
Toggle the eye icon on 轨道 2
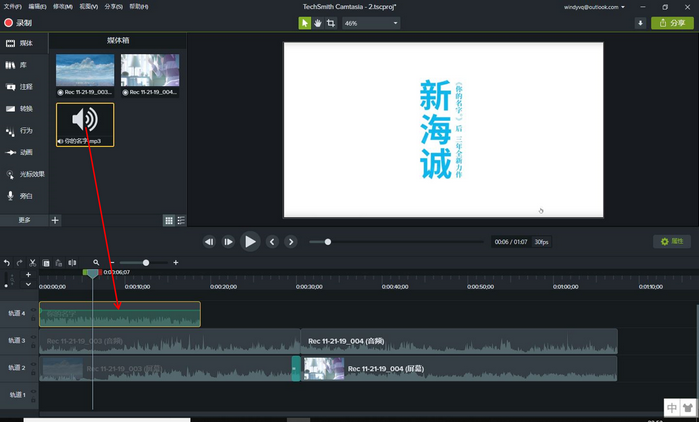coord(33,365)
